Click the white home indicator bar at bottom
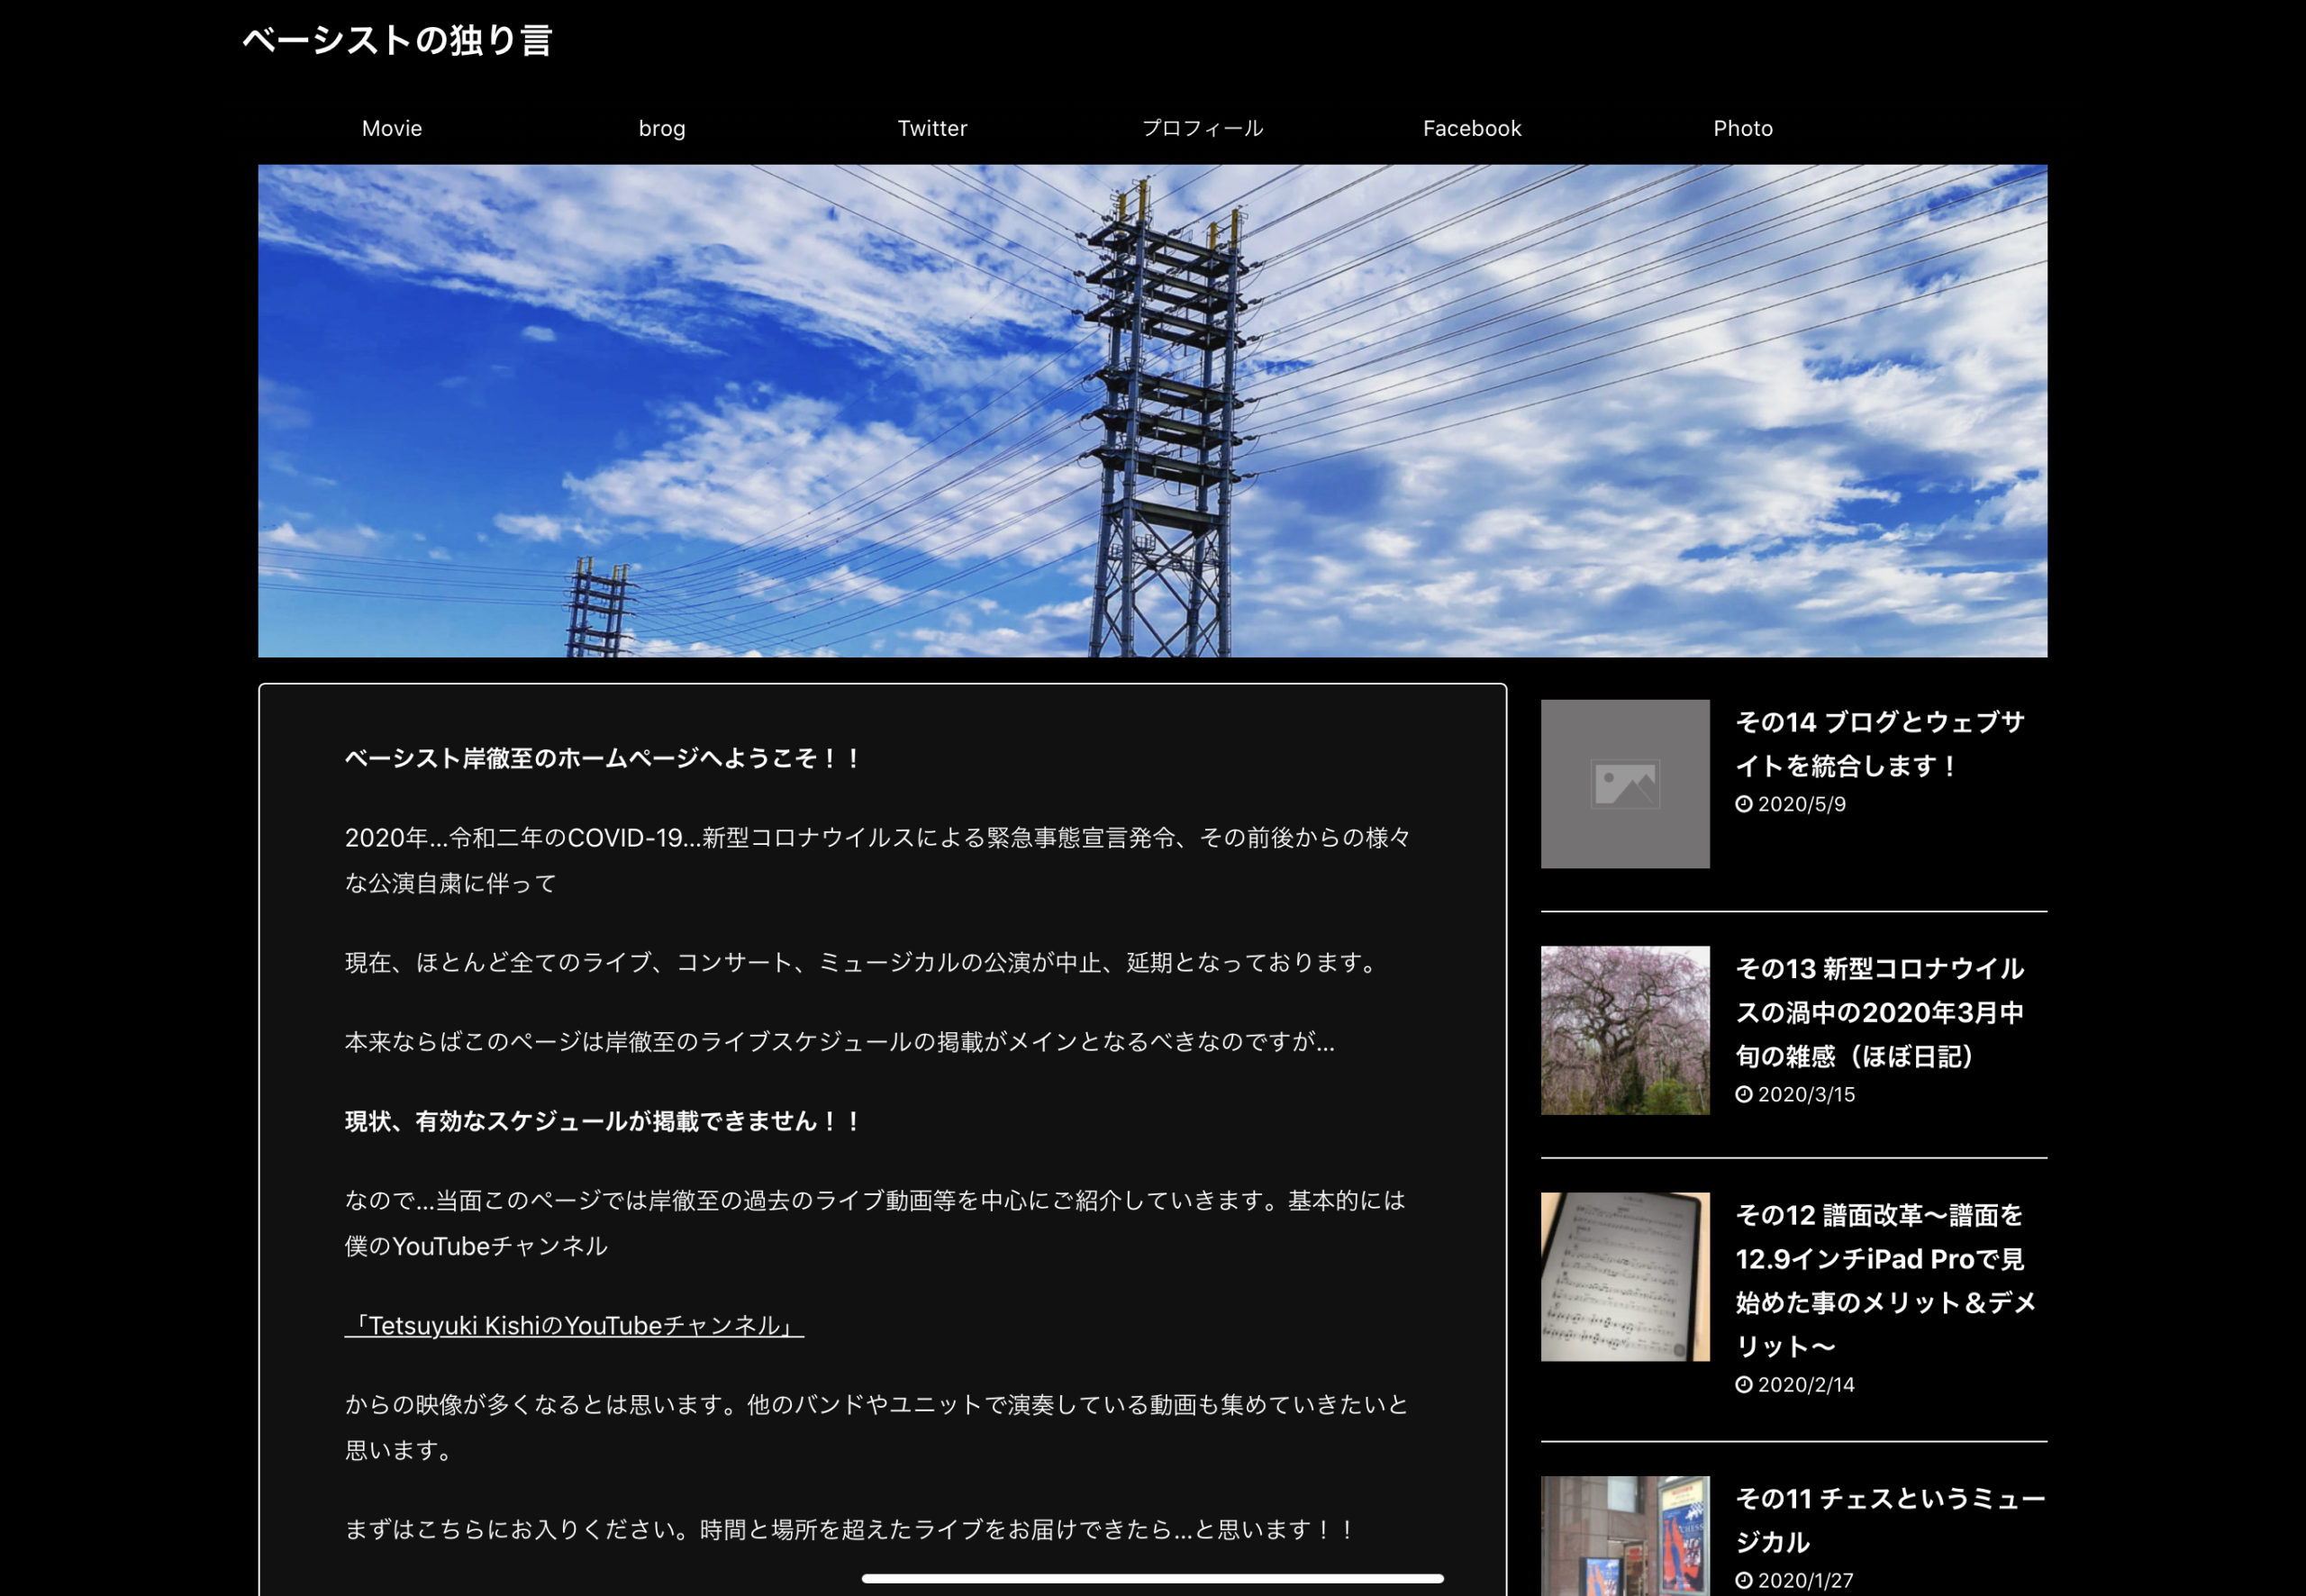This screenshot has height=1596, width=2306. pyautogui.click(x=1152, y=1578)
